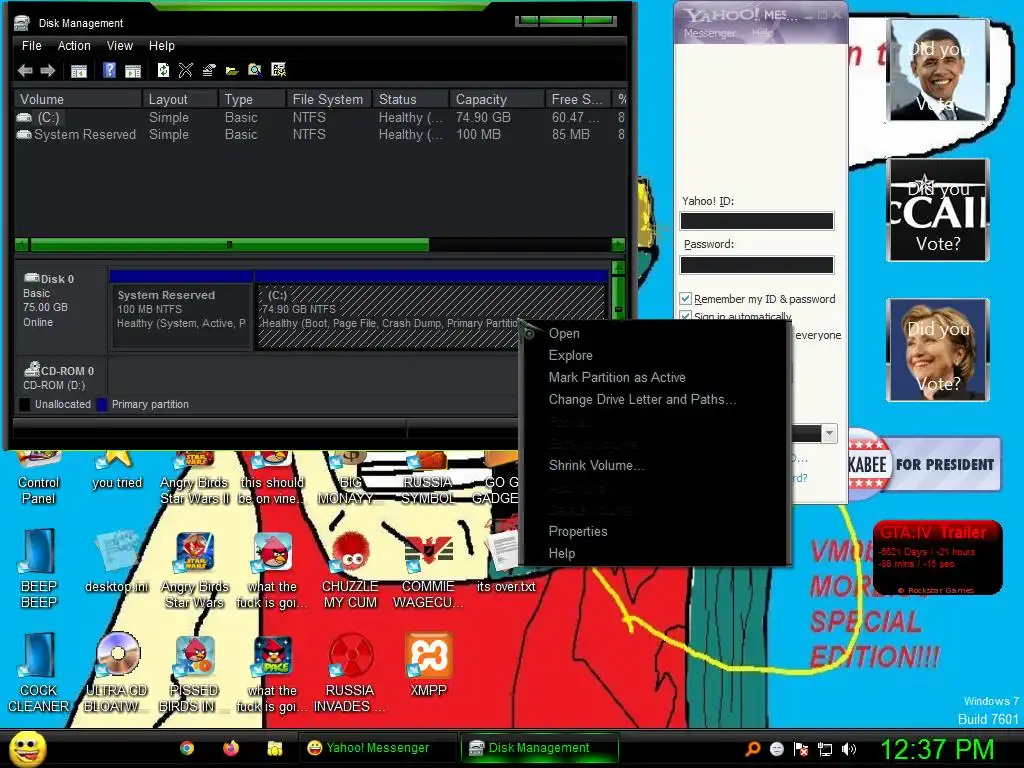1024x768 pixels.
Task: Click the GTA:IV Trailer countdown gadget
Action: click(x=937, y=558)
